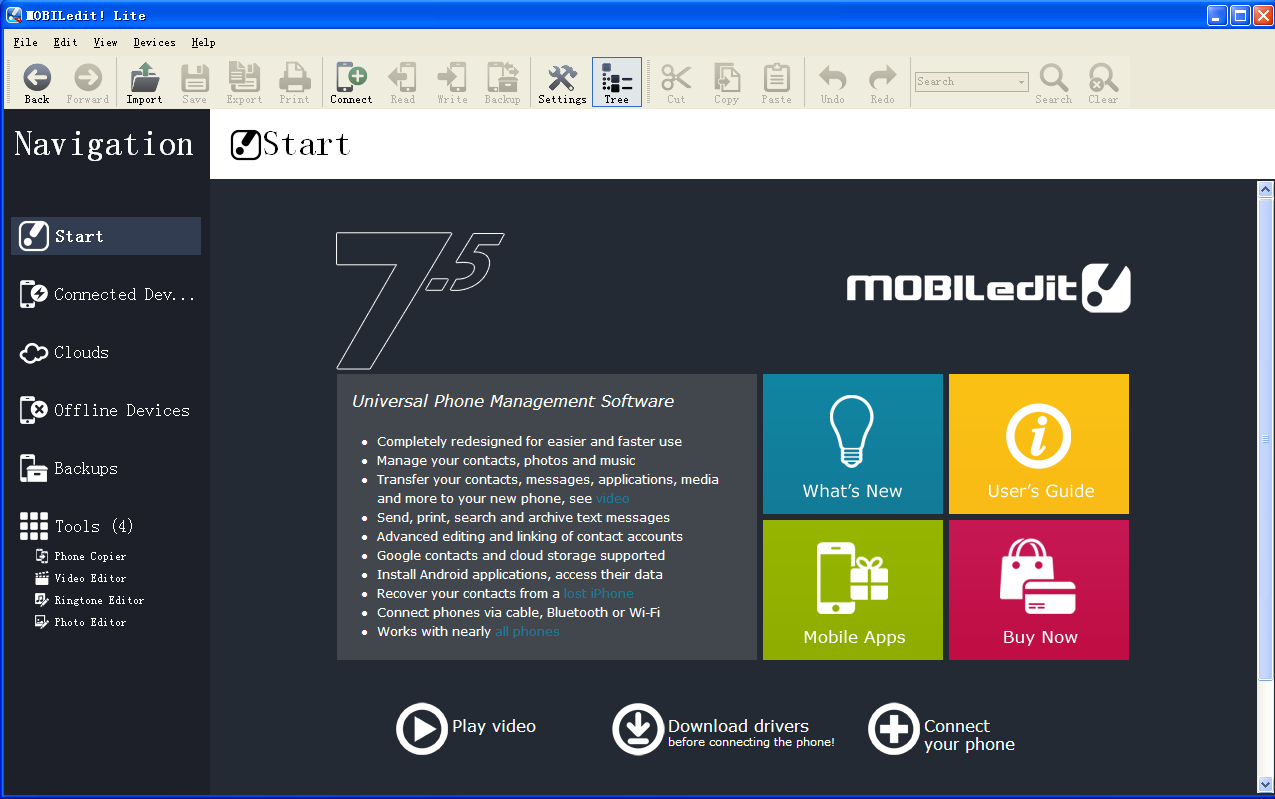
Task: Click the Back toolbar icon
Action: (37, 83)
